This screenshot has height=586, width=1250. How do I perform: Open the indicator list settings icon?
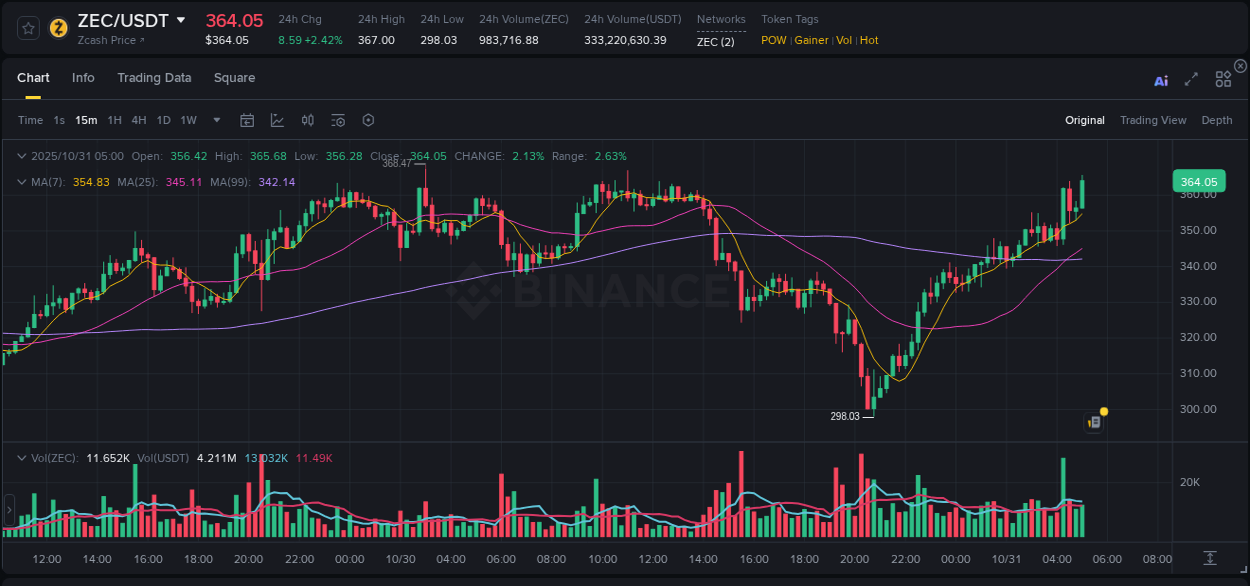(x=337, y=119)
